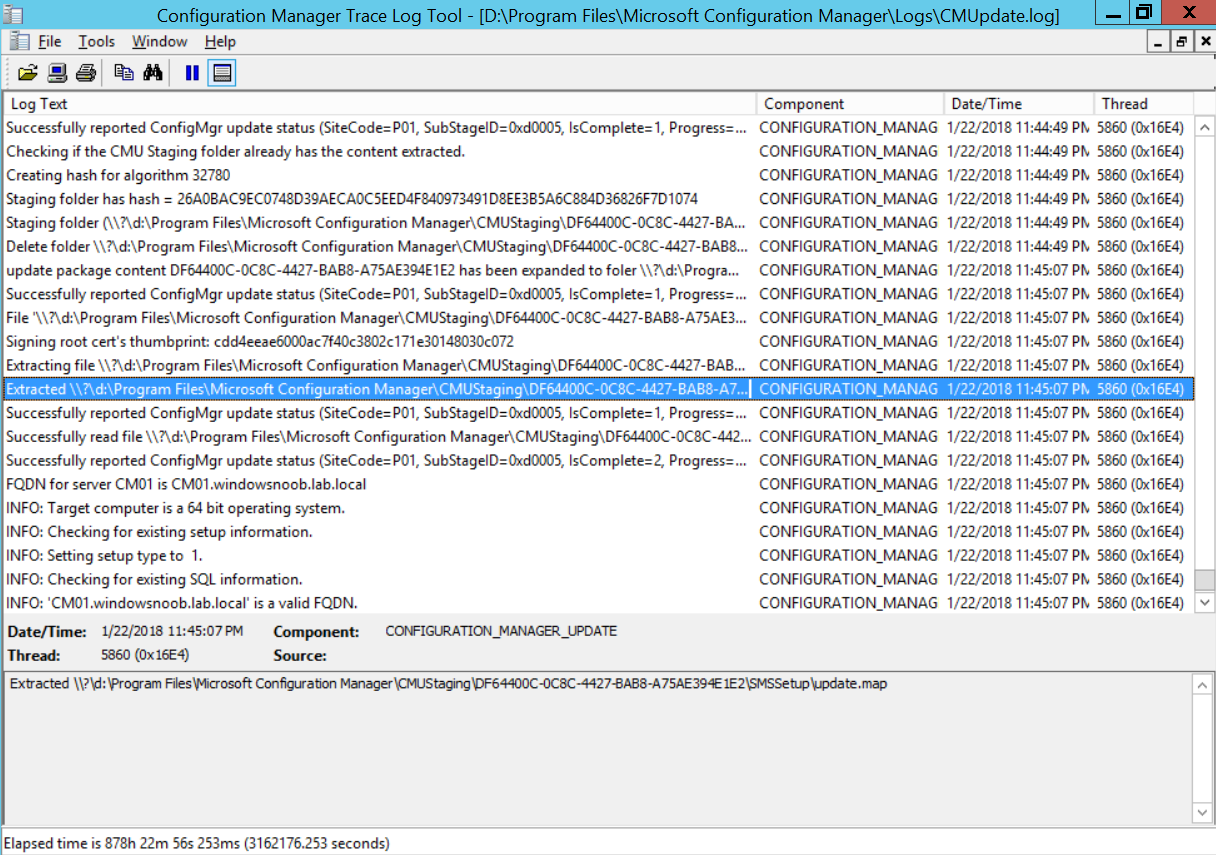This screenshot has width=1216, height=855.
Task: Select the 'Delete folder' log row
Action: [598, 246]
